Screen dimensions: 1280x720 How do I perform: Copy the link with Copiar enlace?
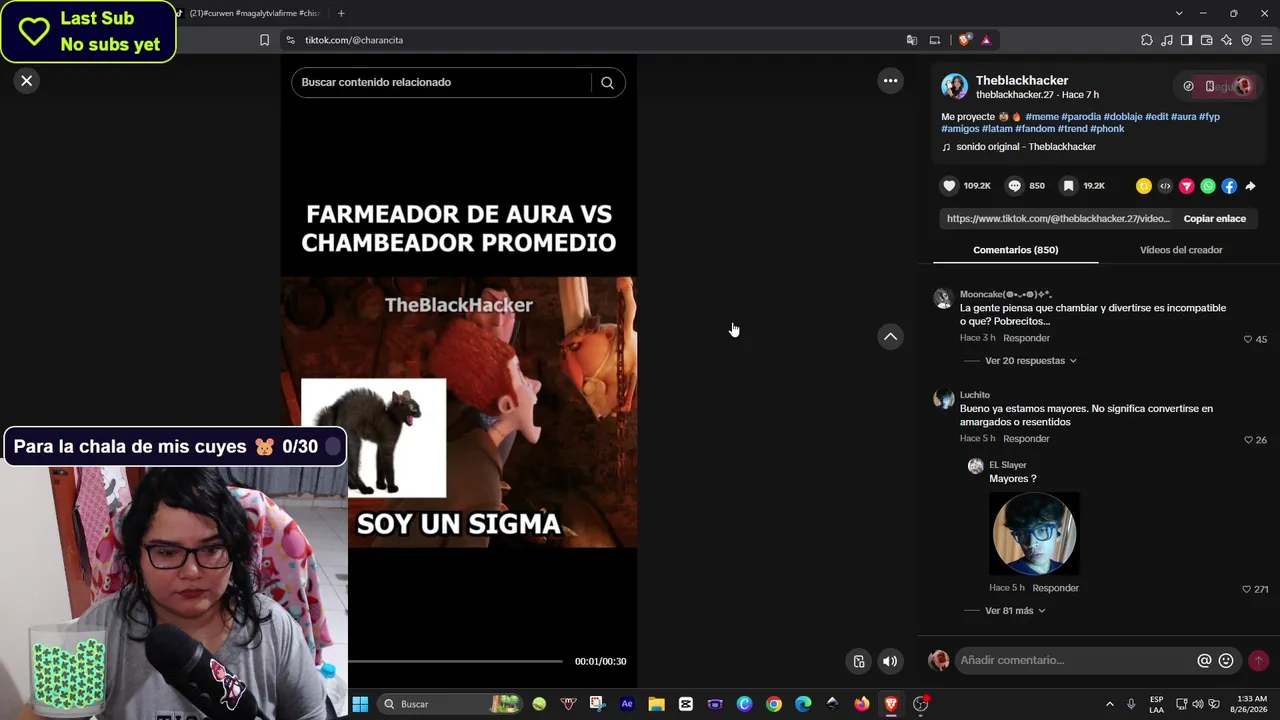click(1214, 219)
